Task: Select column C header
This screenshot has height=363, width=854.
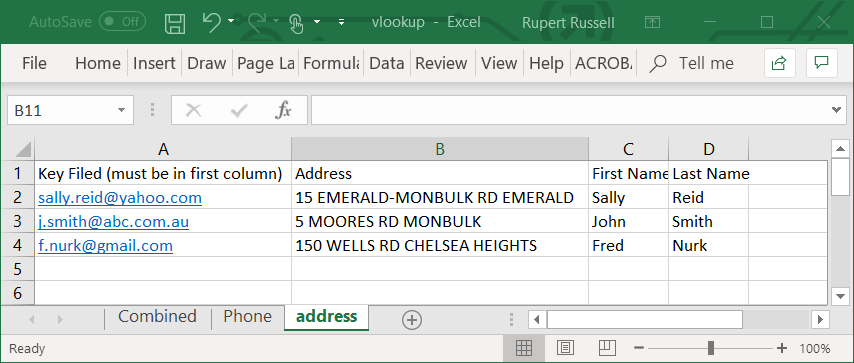Action: [x=629, y=149]
